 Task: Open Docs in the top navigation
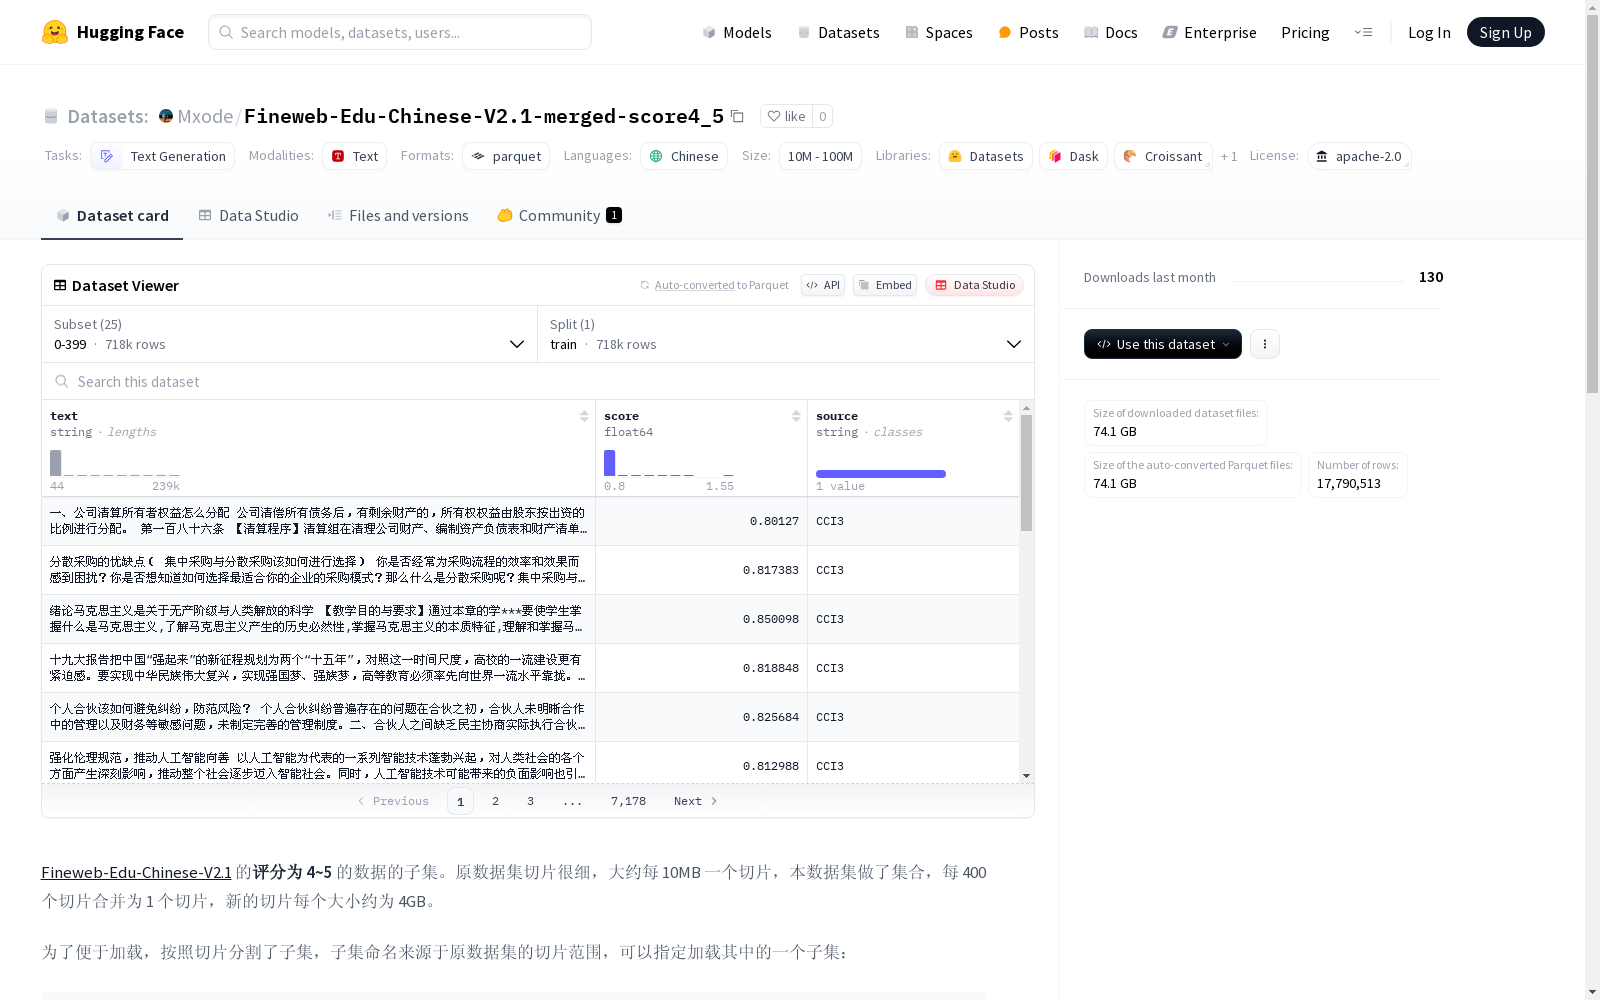click(x=1111, y=32)
